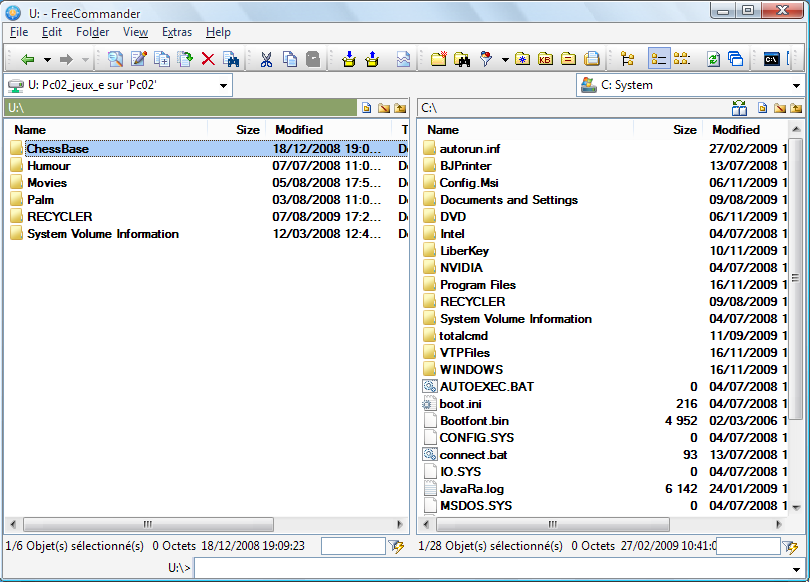Click left panel quick filter funnel icon

coord(397,546)
